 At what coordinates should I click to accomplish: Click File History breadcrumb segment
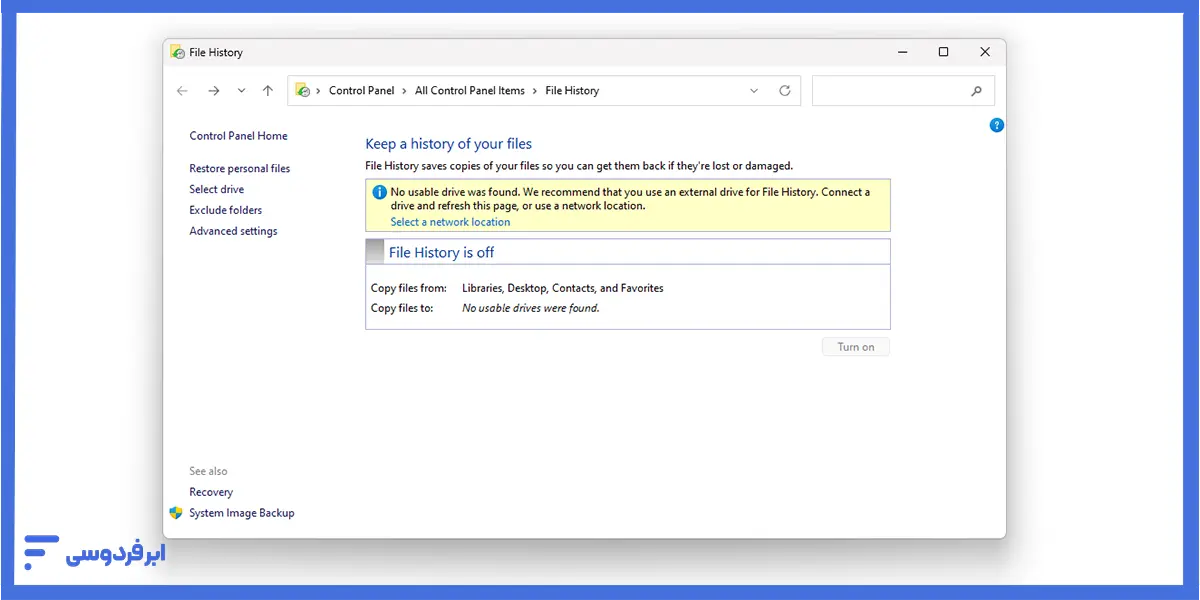click(572, 90)
